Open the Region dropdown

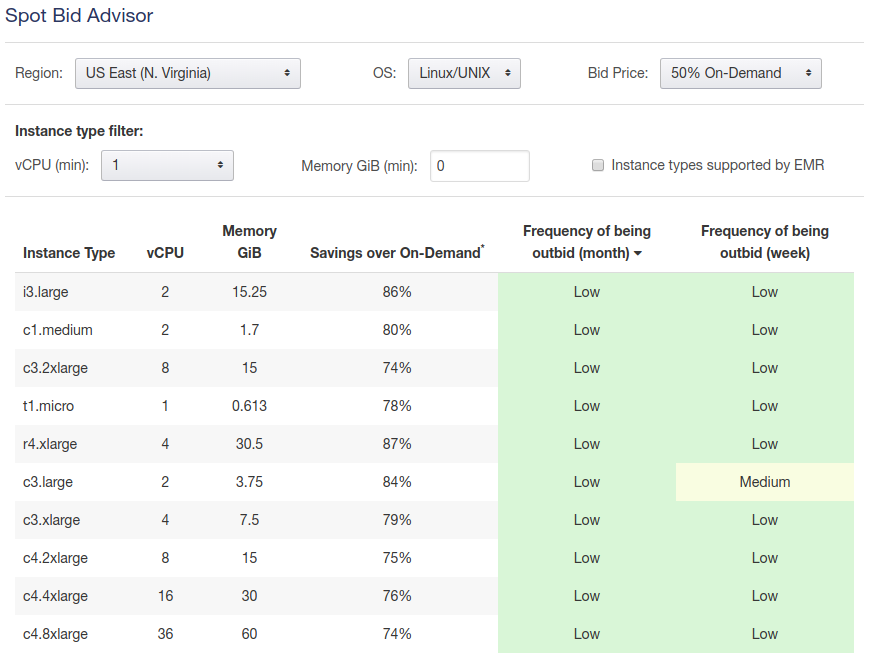(188, 73)
